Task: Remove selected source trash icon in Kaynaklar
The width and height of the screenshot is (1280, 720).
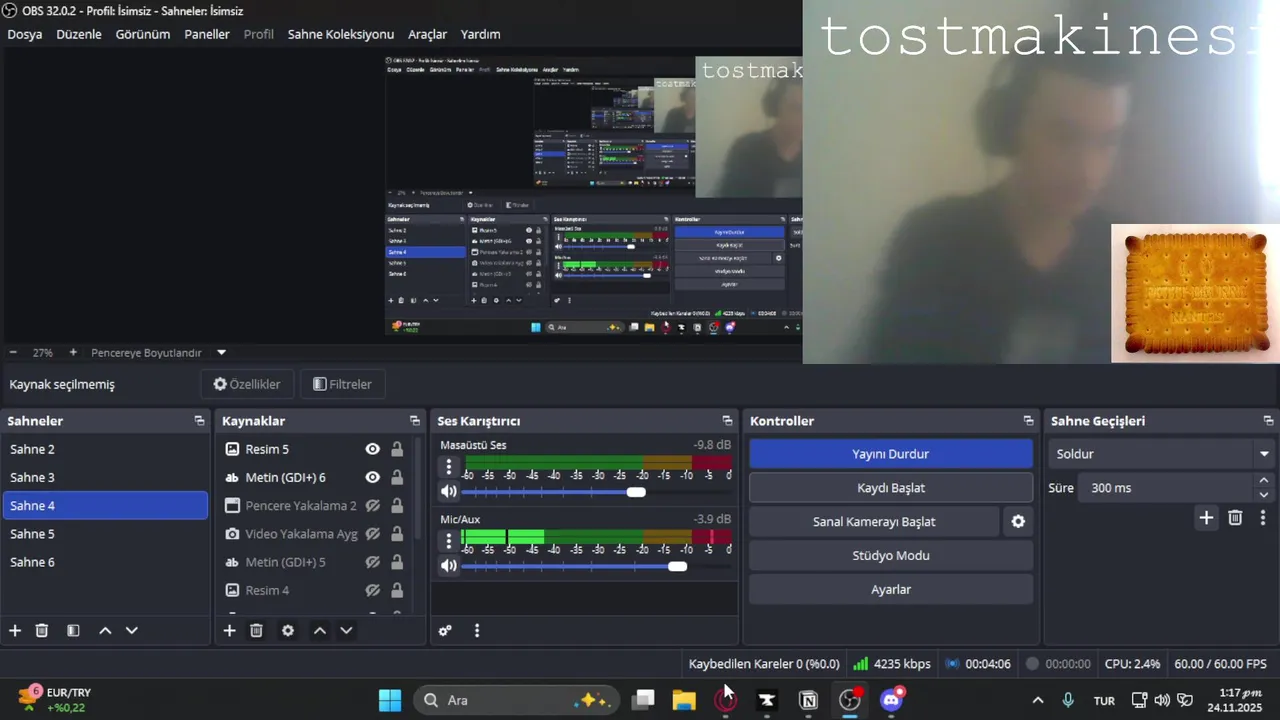Action: tap(256, 631)
